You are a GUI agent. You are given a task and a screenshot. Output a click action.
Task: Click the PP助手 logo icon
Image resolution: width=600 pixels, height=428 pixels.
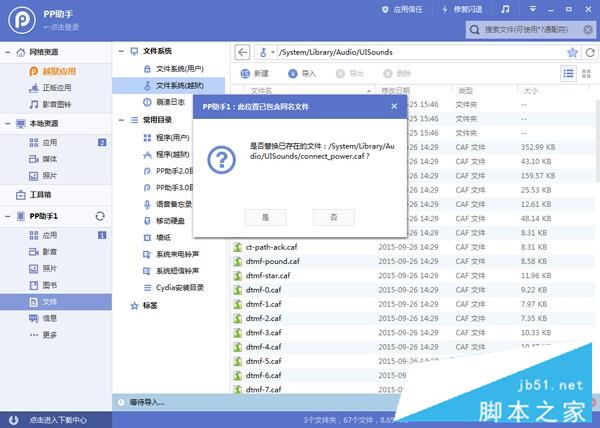22,20
